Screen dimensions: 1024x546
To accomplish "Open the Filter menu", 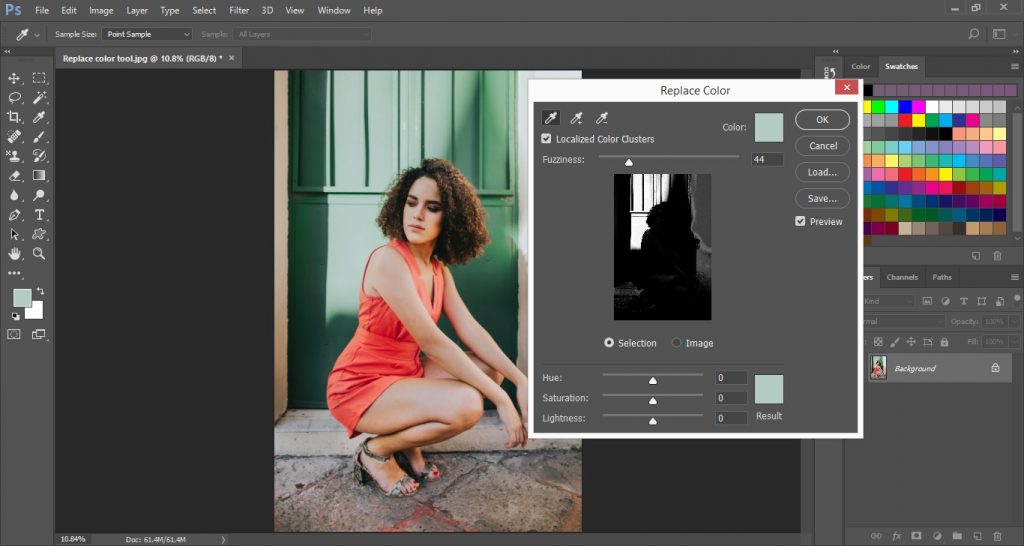I will click(239, 10).
